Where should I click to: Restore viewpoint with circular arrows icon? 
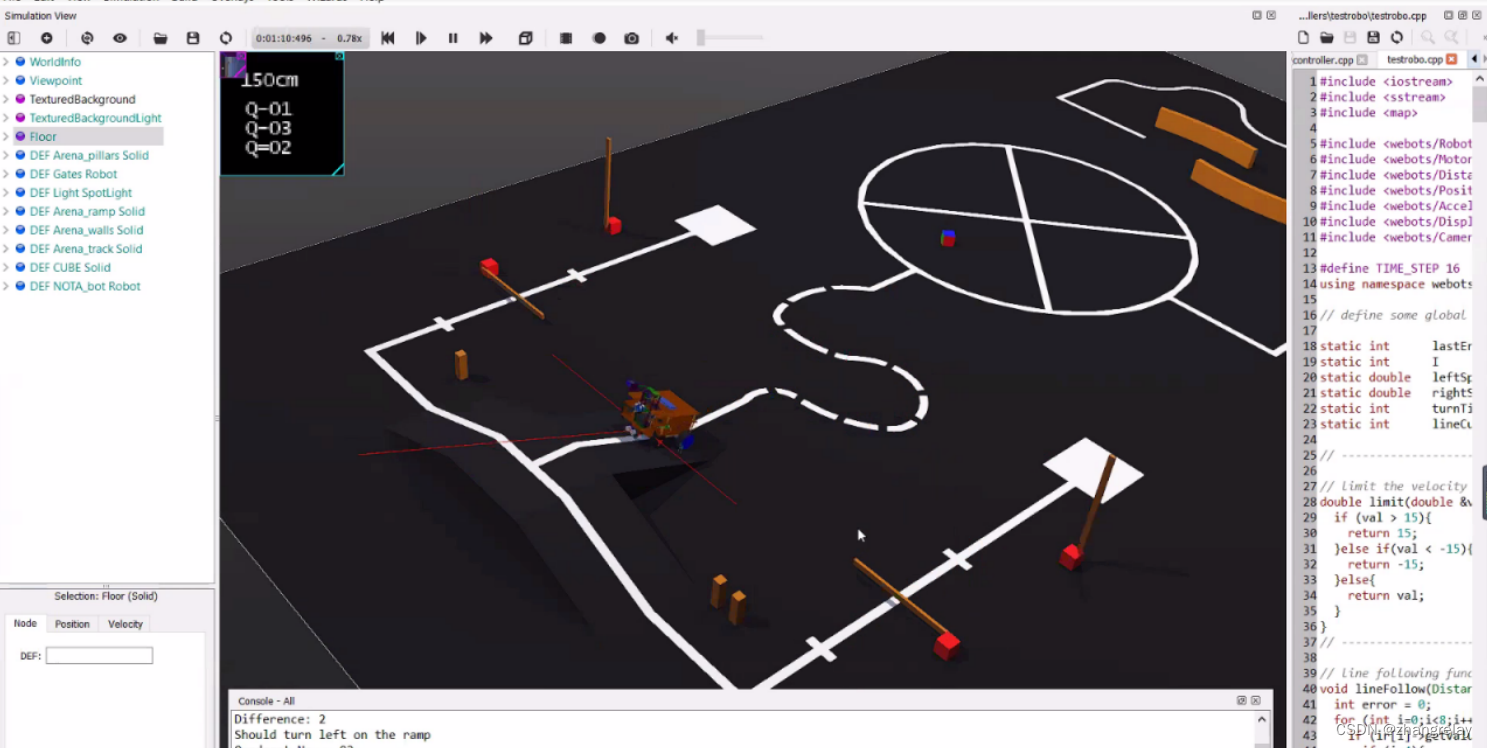(x=87, y=38)
